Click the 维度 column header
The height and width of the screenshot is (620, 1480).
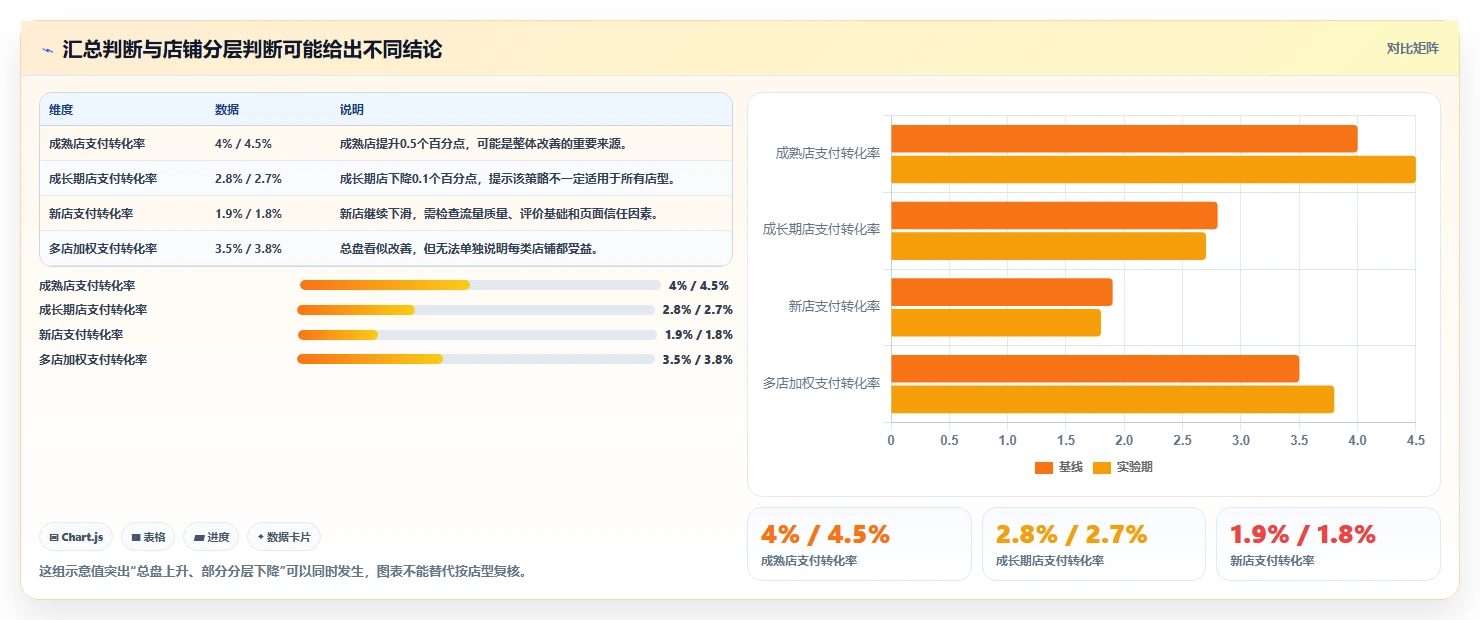click(61, 110)
